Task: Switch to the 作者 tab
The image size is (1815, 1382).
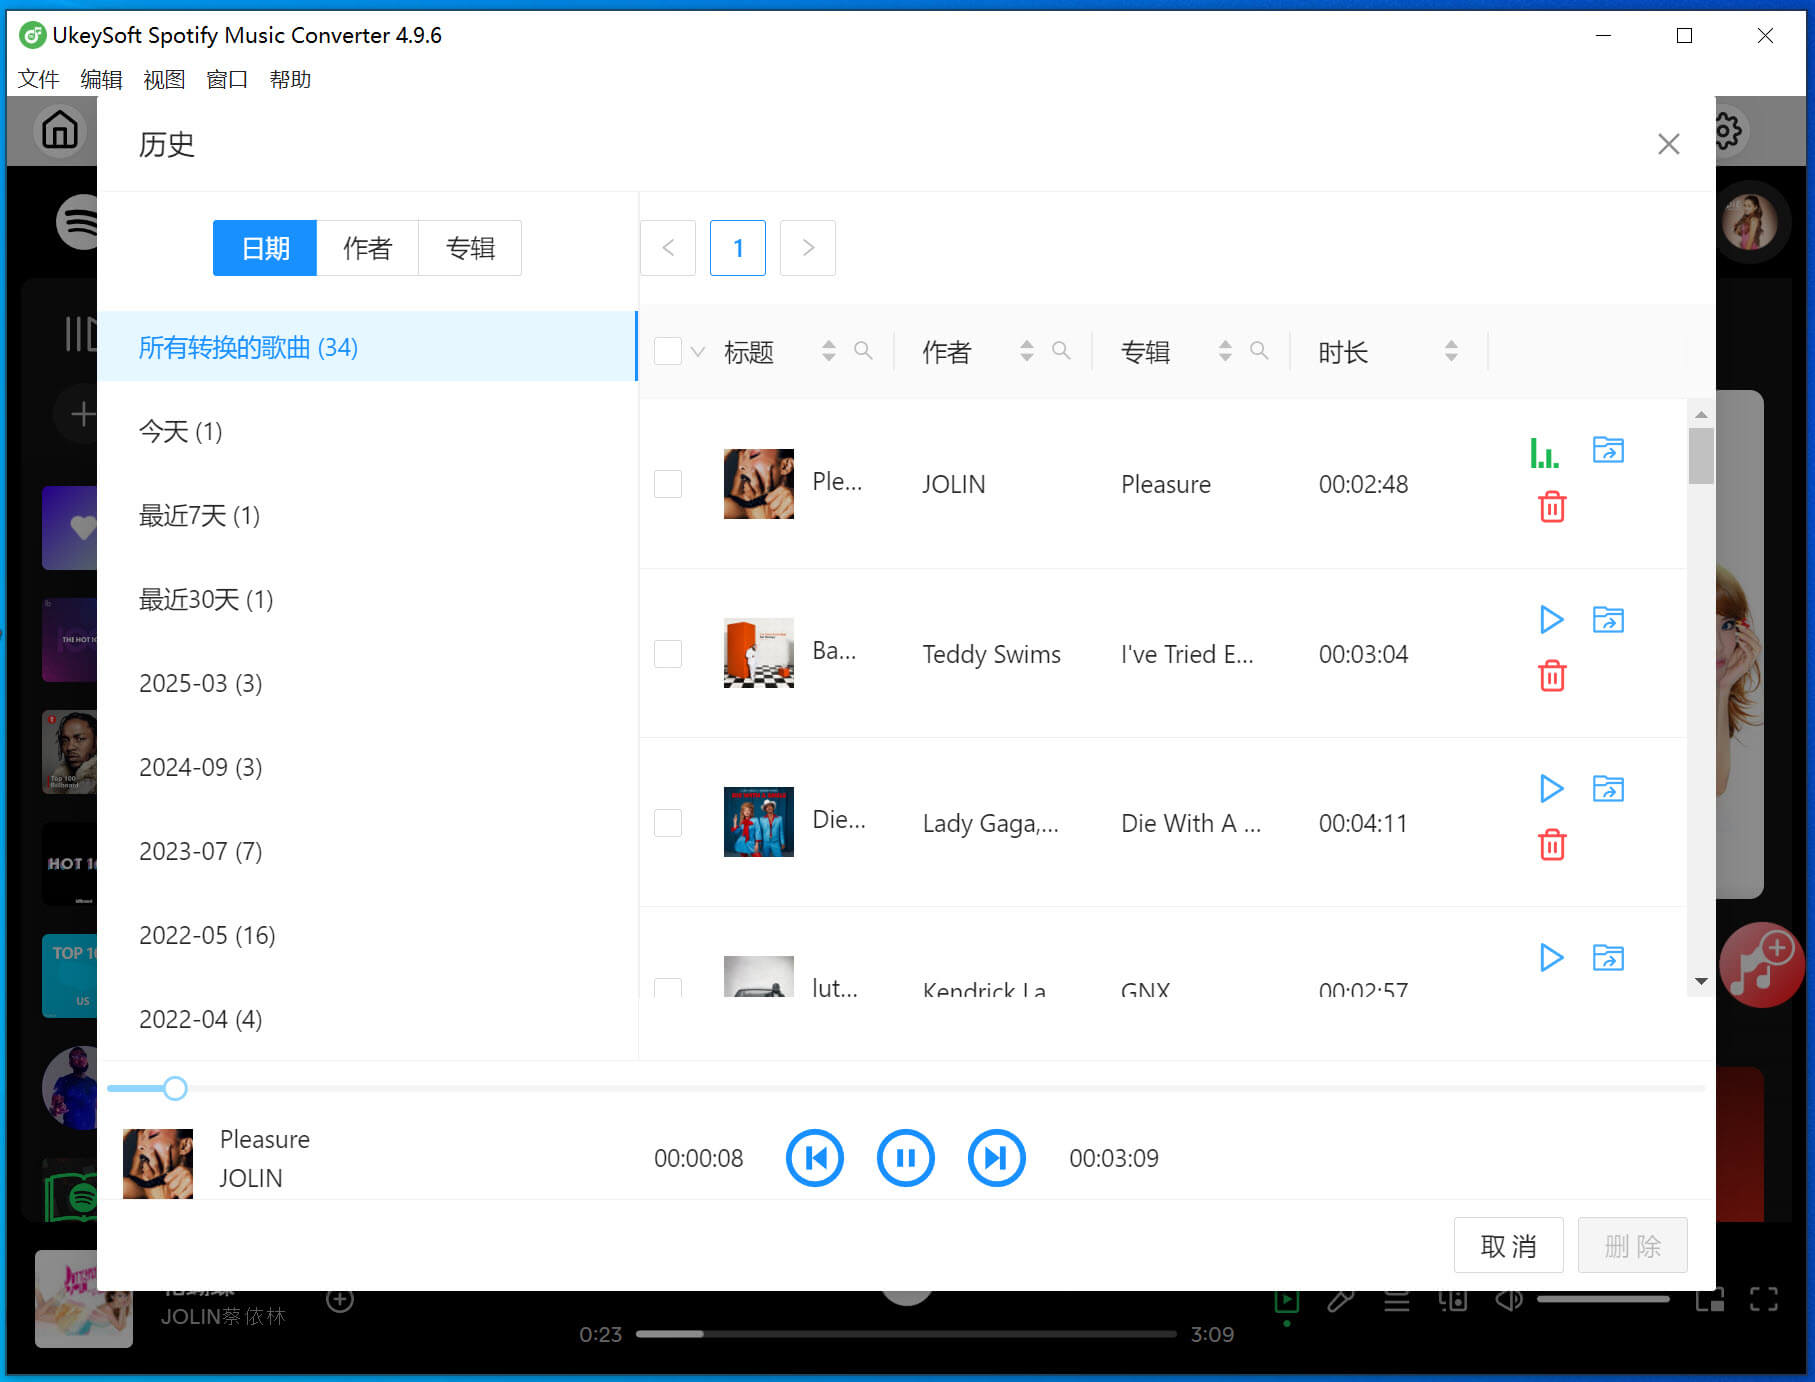Action: (x=367, y=248)
